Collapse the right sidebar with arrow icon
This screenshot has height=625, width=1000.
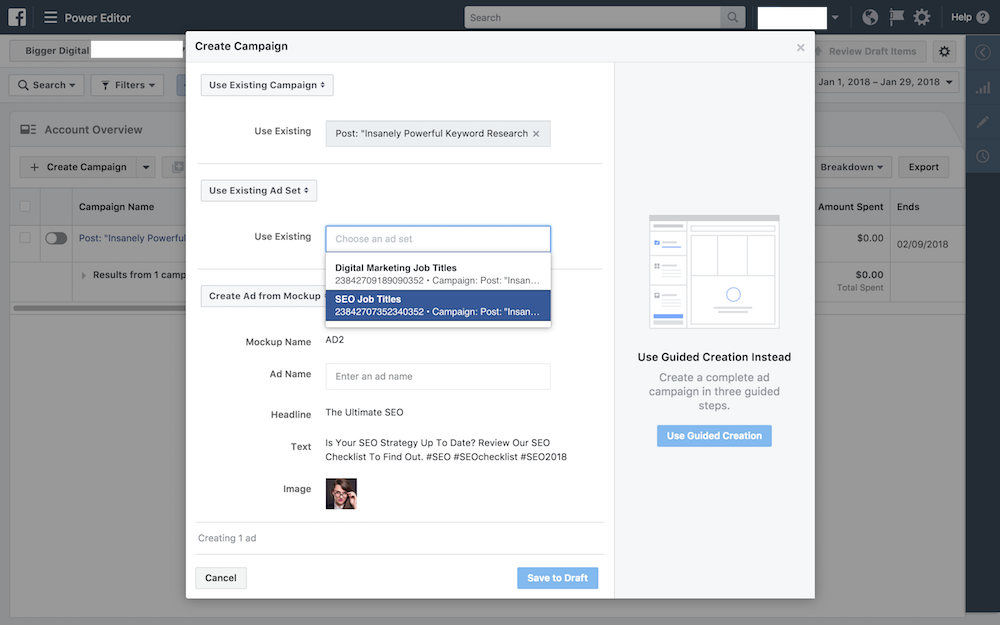pyautogui.click(x=983, y=52)
